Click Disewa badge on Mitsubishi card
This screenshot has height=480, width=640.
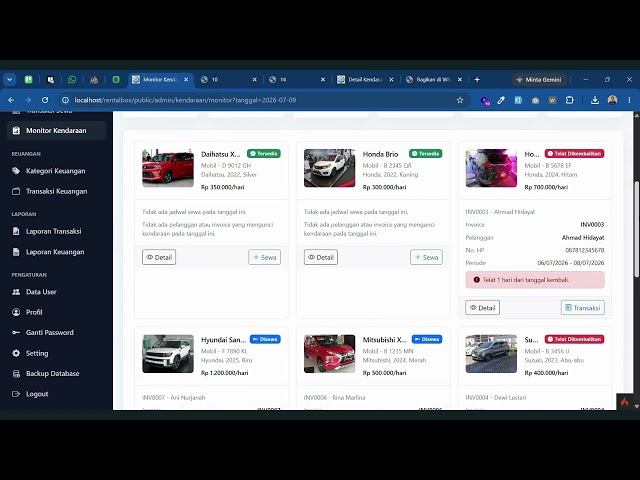coord(427,339)
